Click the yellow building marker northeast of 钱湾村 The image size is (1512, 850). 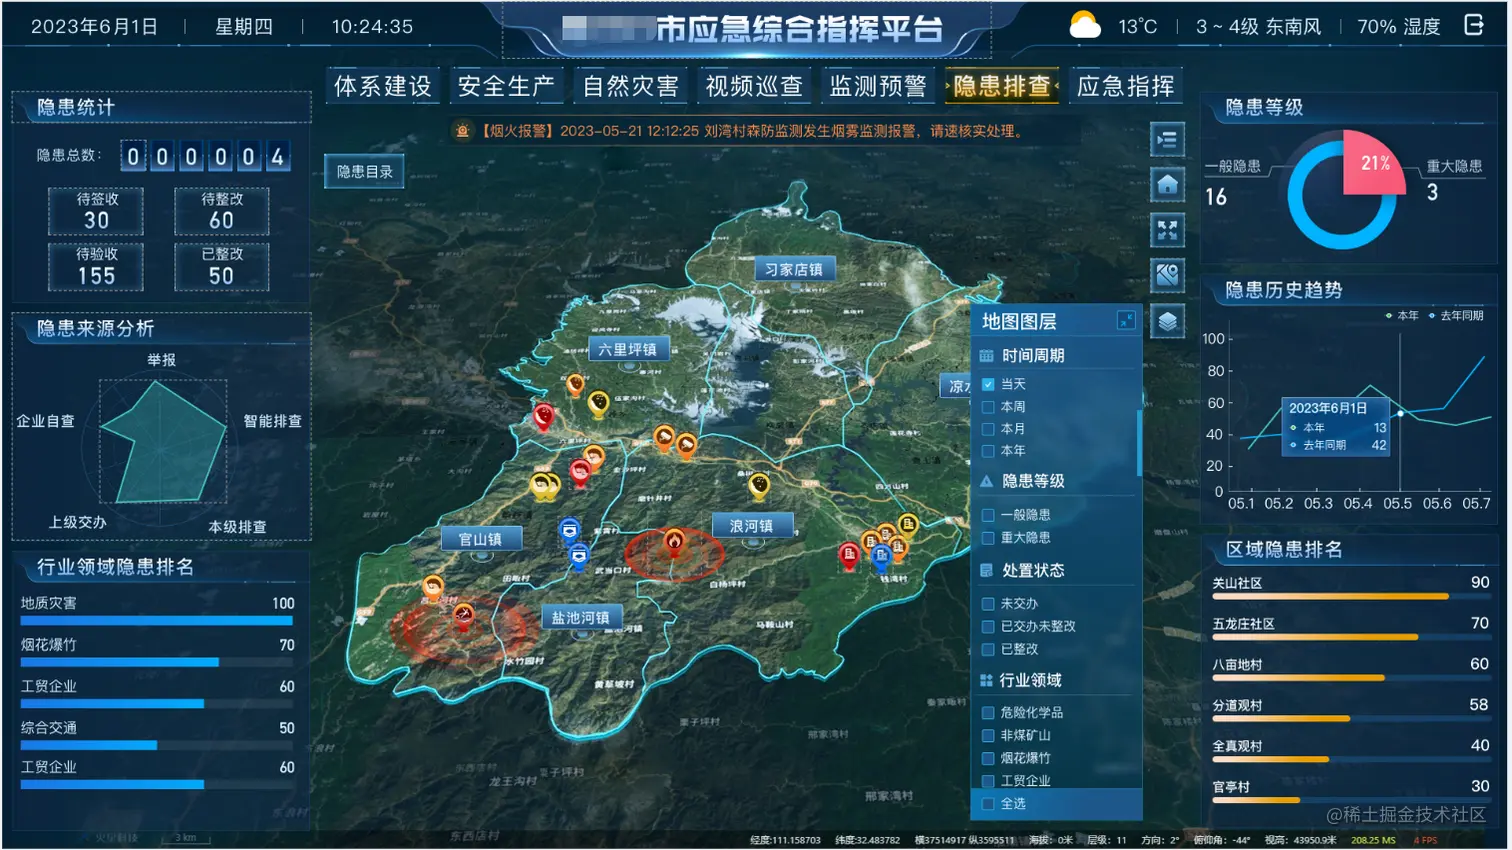pyautogui.click(x=908, y=524)
